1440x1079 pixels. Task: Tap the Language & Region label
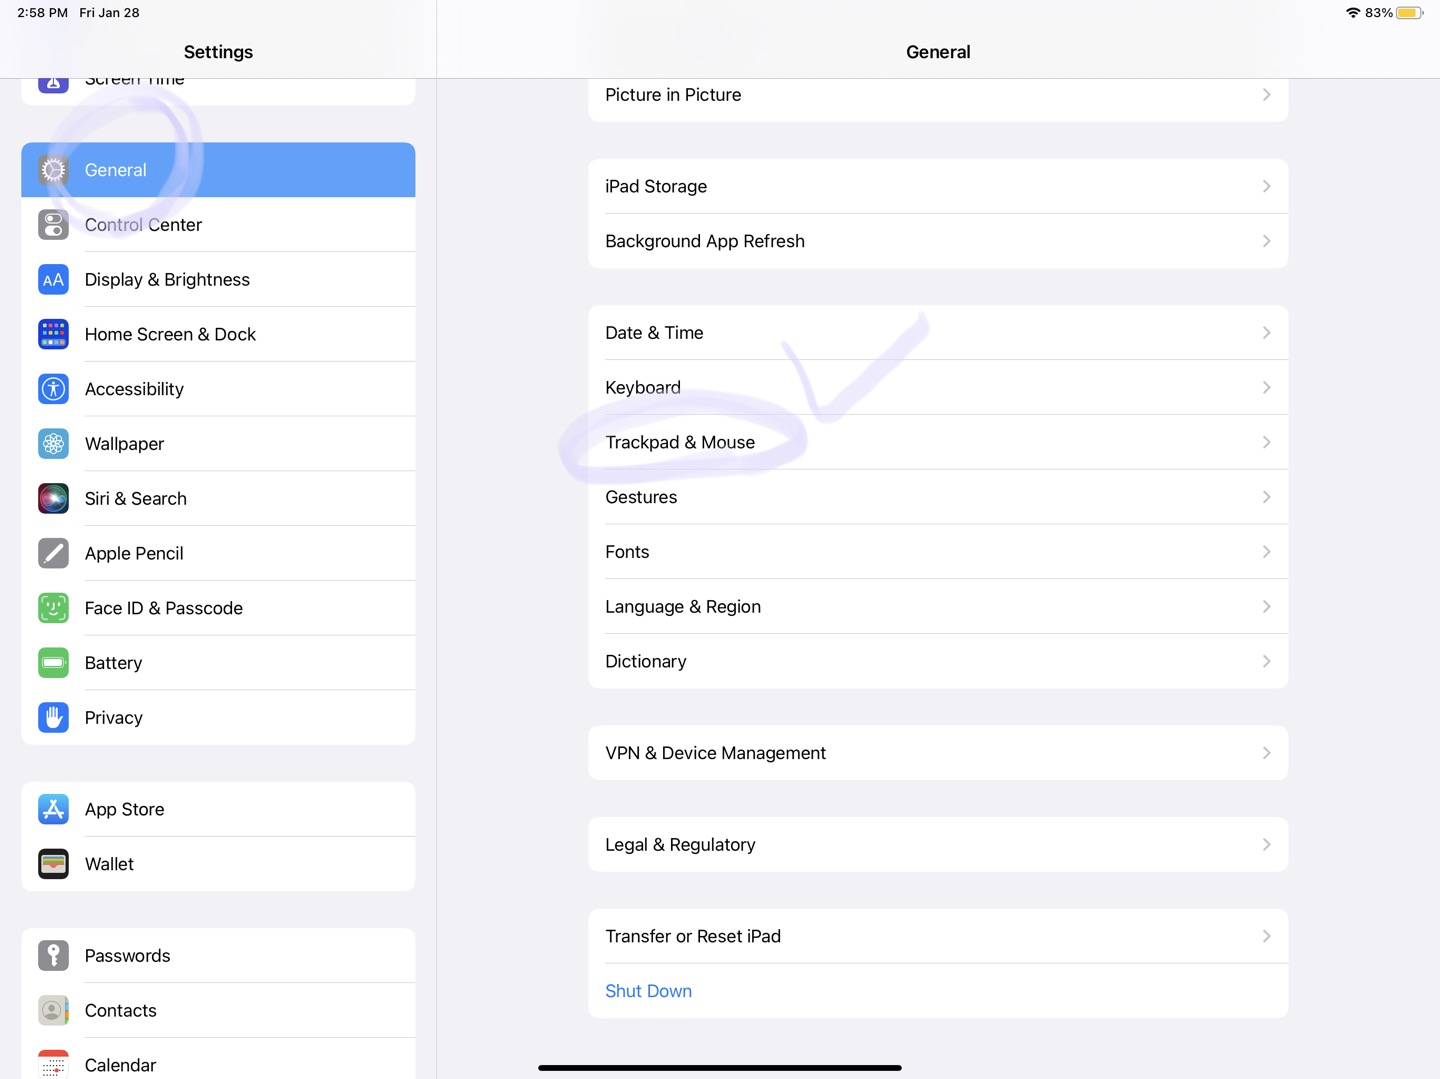point(683,607)
